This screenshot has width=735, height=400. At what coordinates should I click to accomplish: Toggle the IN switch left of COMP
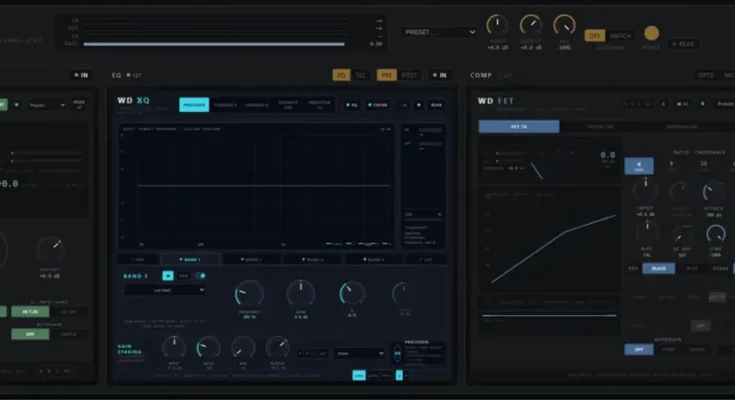click(x=440, y=75)
